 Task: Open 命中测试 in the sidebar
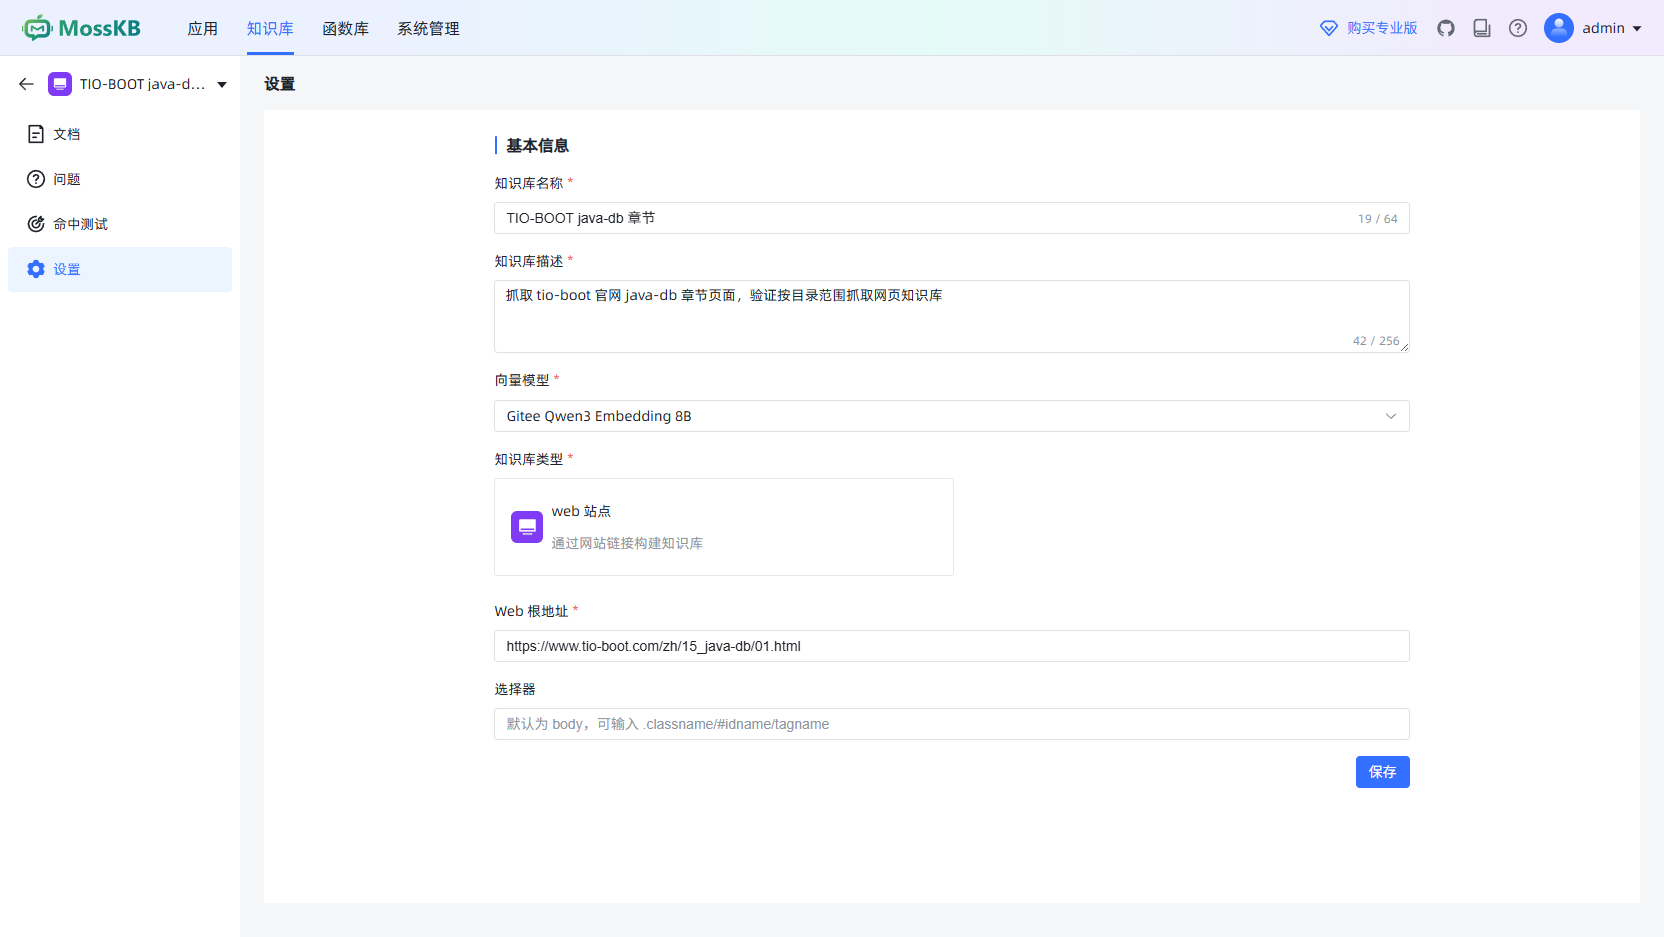120,224
